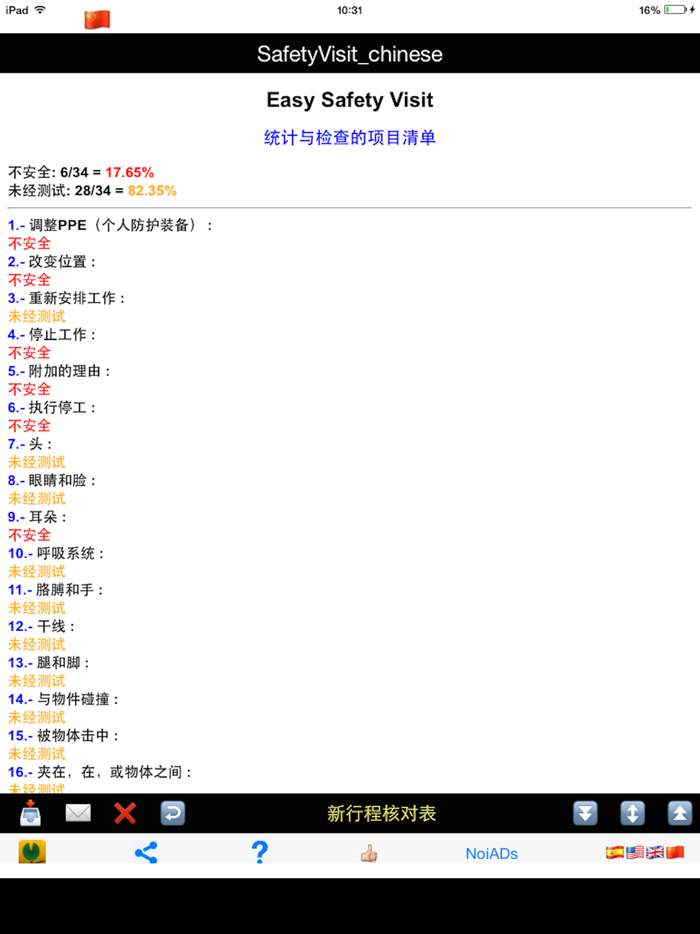Tap the 17.65% unsafe percentage
Viewport: 700px width, 934px height.
130,172
